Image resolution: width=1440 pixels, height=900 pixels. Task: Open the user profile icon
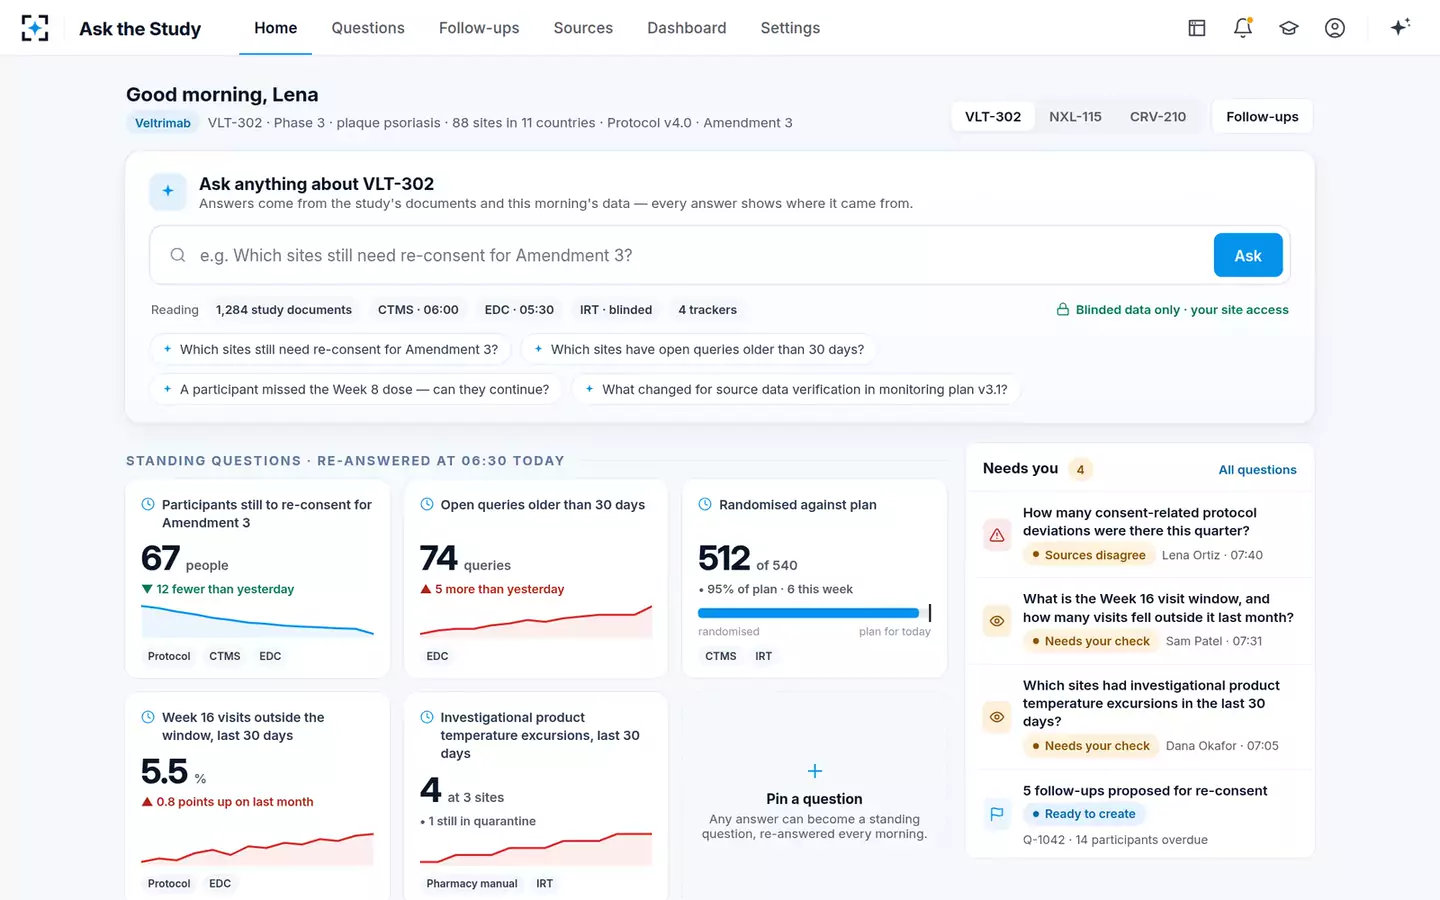tap(1335, 28)
